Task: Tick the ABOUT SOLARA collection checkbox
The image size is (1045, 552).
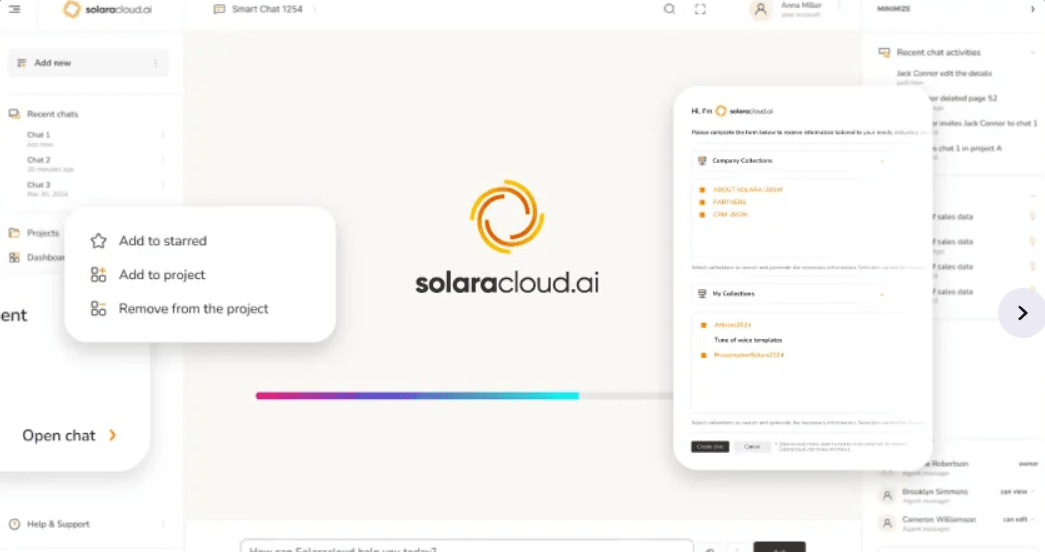Action: [702, 190]
